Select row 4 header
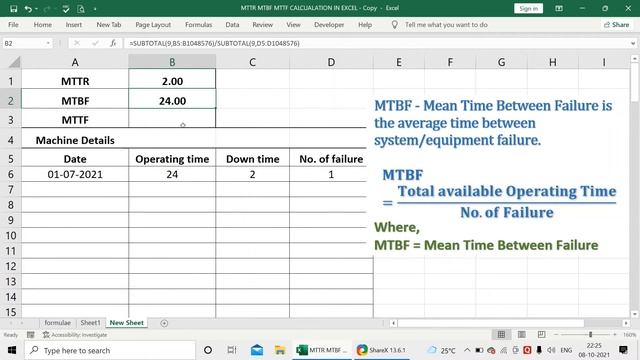 11,140
